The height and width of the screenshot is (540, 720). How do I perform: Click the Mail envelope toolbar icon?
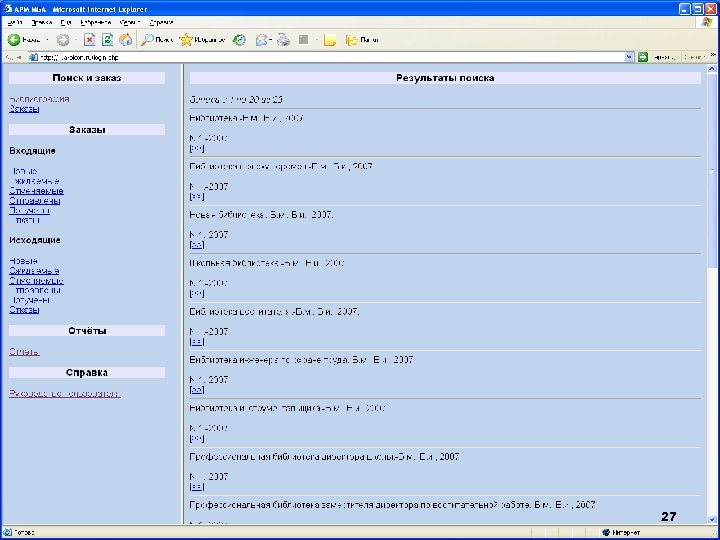261,40
